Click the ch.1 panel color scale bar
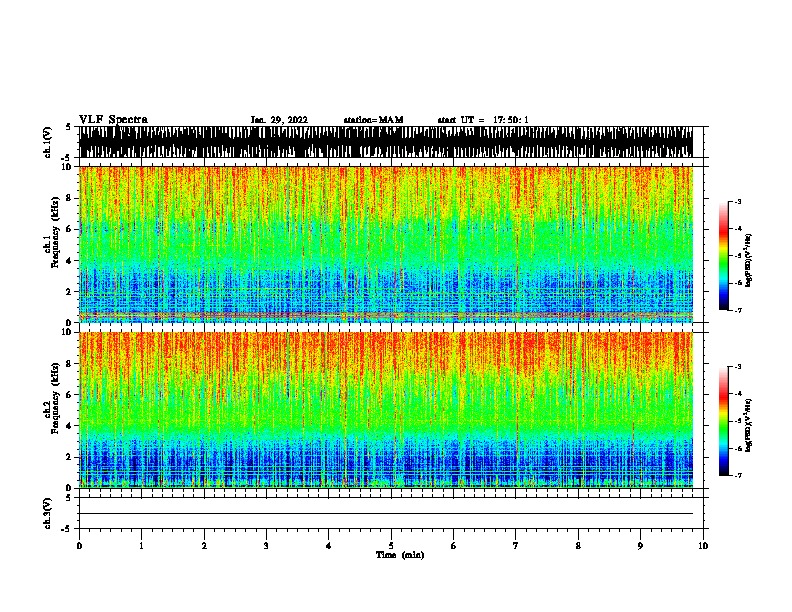This screenshot has width=792, height=612. pyautogui.click(x=723, y=256)
